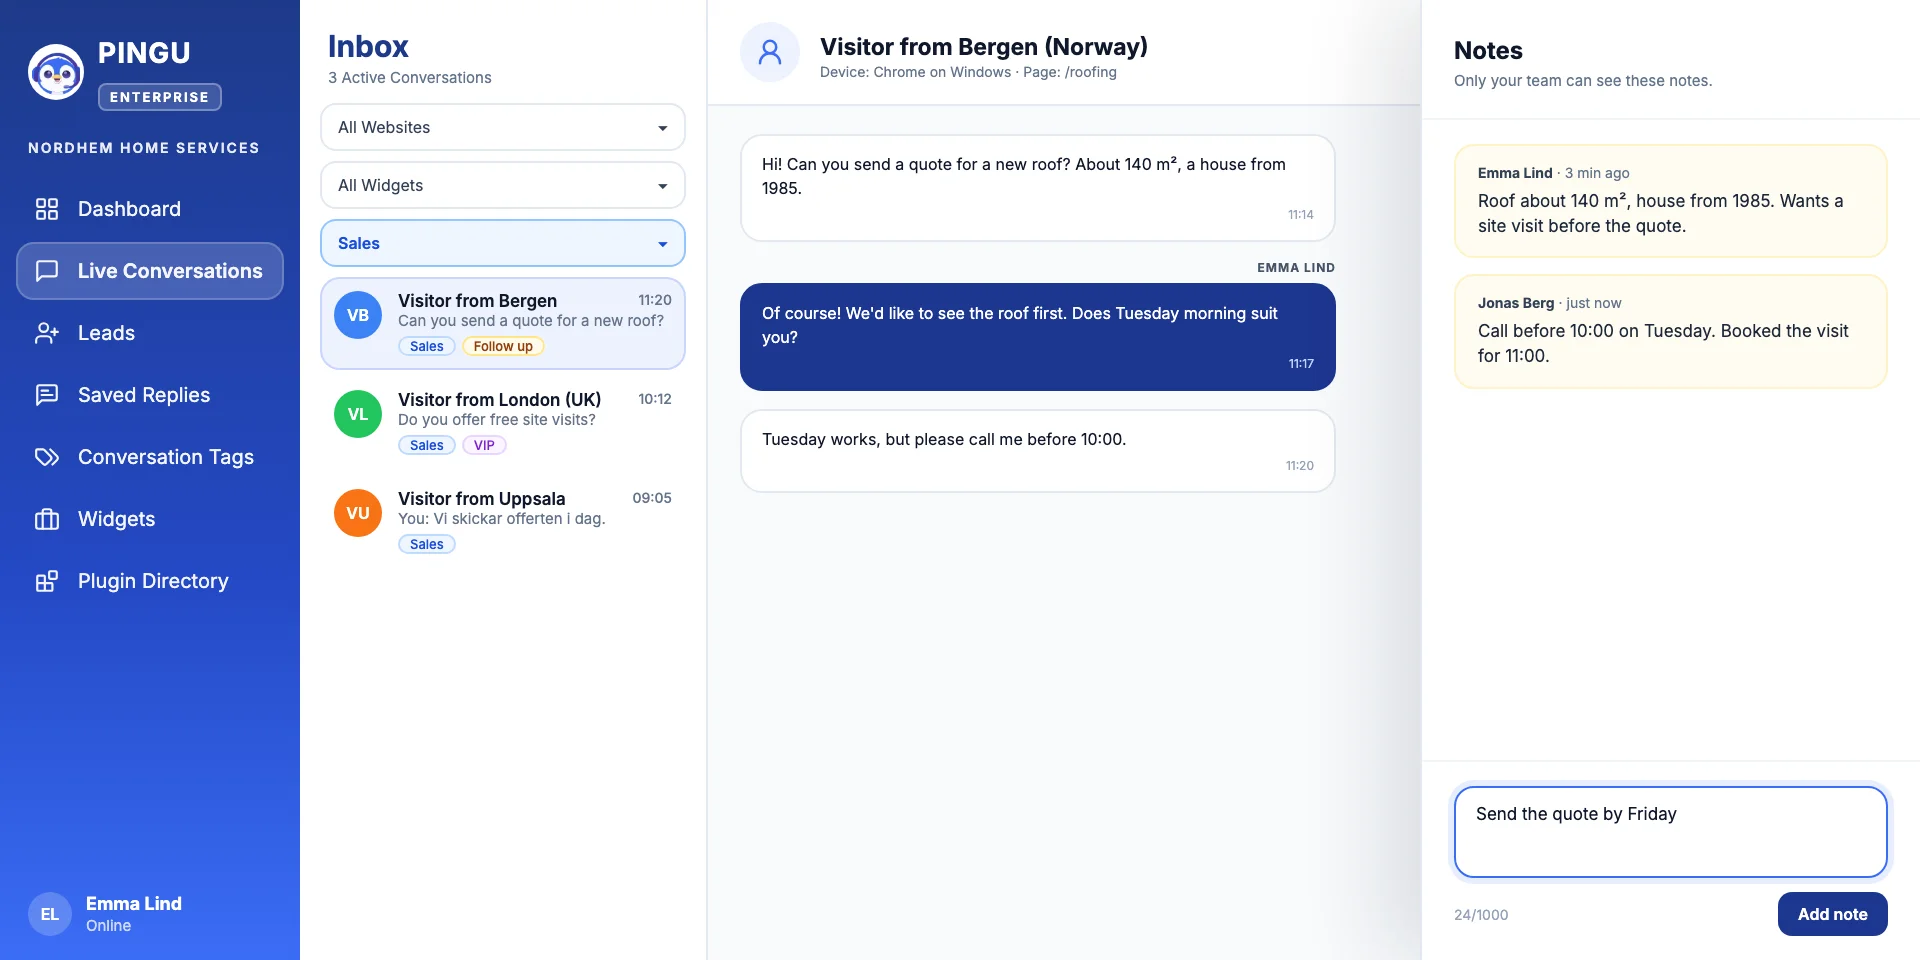Image resolution: width=1920 pixels, height=960 pixels.
Task: Click Emma Lind Online status at bottom
Action: [x=108, y=926]
